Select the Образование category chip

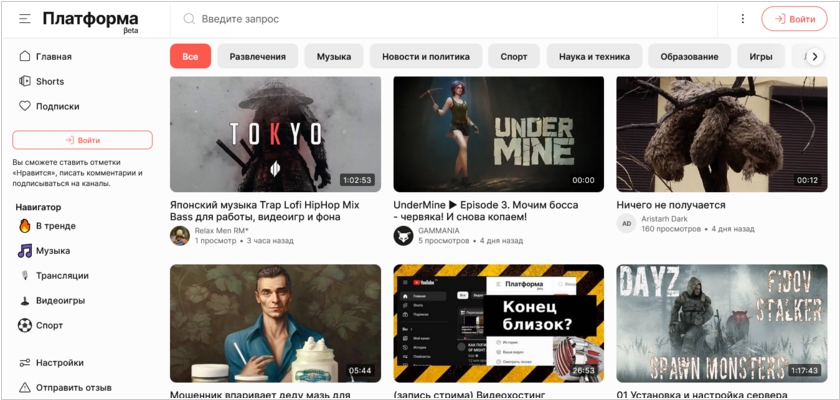(689, 56)
